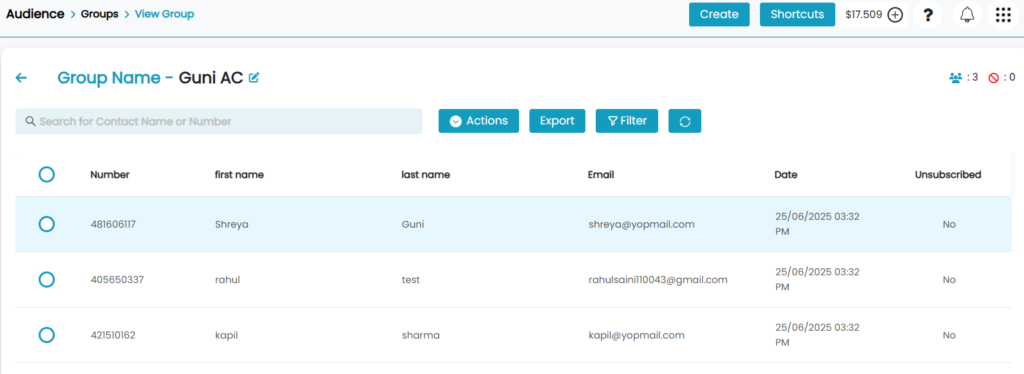Select all contacts with header checkbox
1024x374 pixels.
coord(46,174)
